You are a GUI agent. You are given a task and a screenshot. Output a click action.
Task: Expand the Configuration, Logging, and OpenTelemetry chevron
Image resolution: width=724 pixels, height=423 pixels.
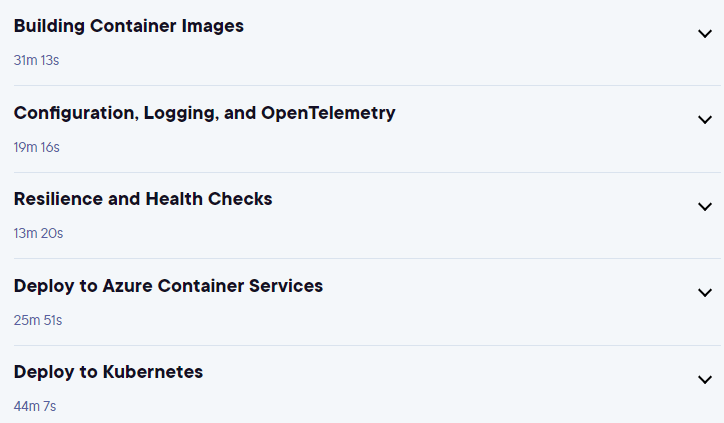705,120
